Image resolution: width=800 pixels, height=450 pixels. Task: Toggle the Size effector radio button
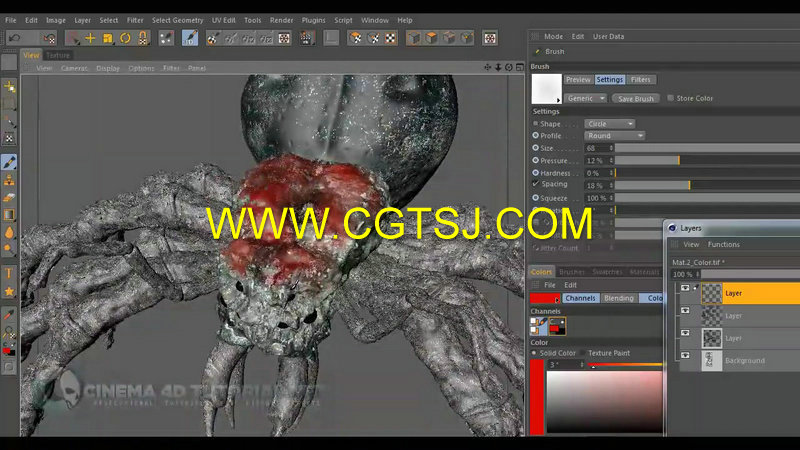pyautogui.click(x=535, y=148)
